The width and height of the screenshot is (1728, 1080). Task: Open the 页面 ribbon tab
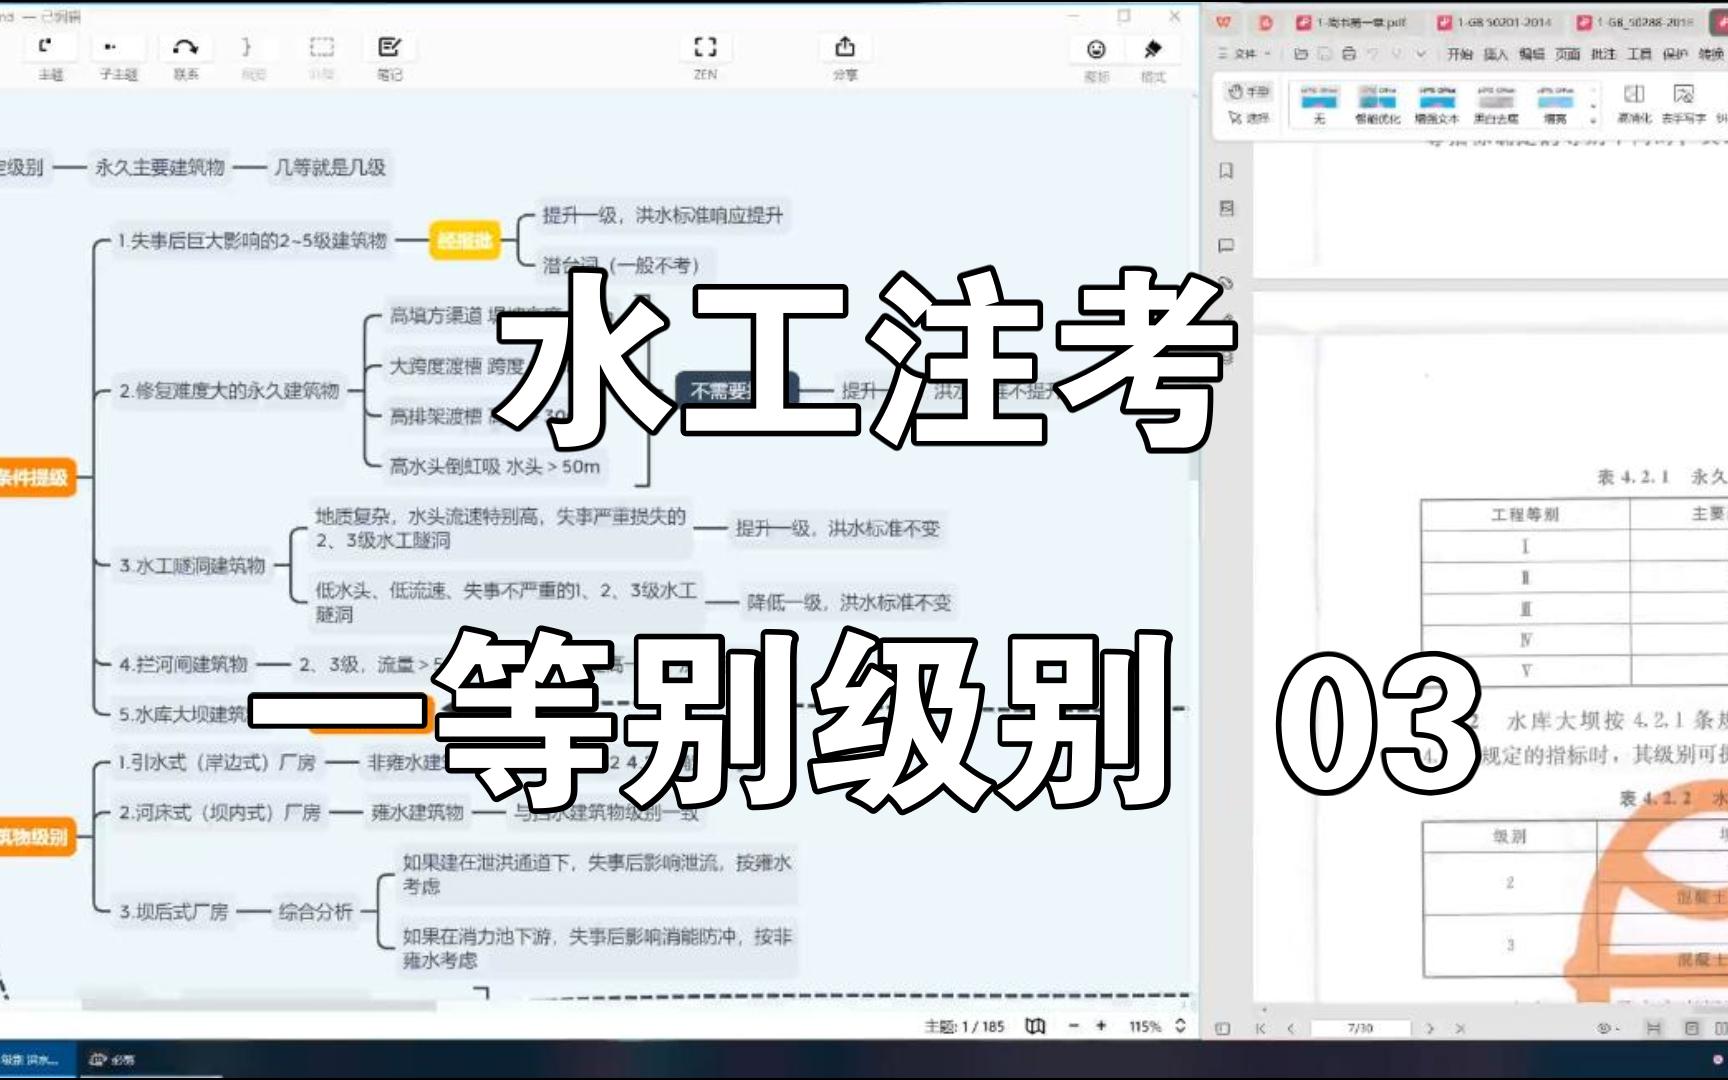(1567, 54)
